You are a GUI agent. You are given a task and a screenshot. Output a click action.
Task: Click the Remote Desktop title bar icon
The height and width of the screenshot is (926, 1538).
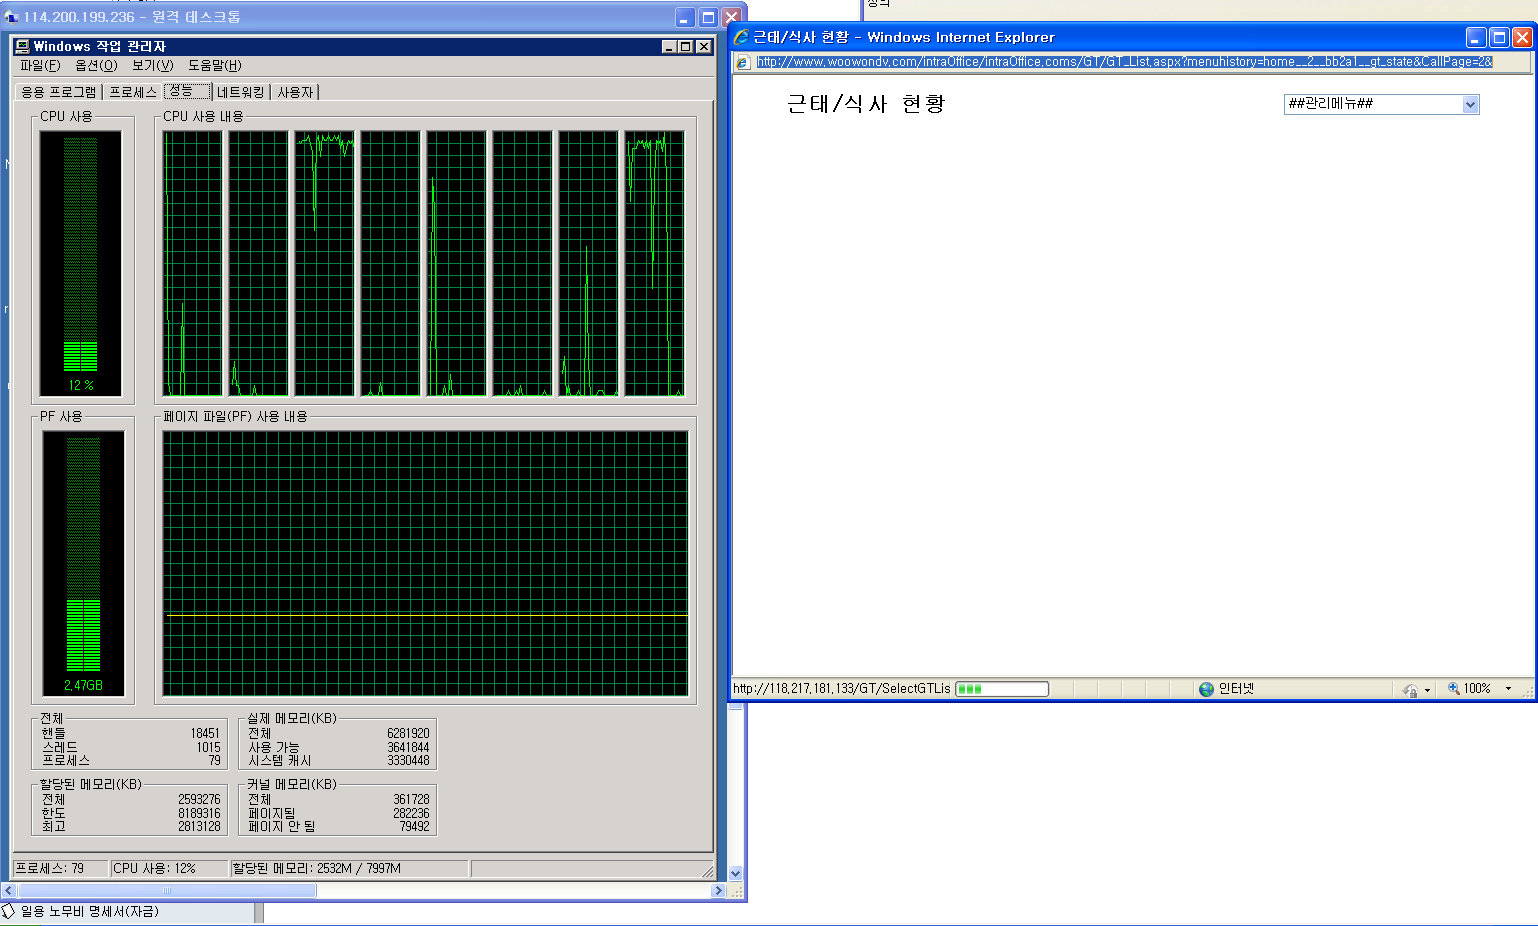[x=12, y=17]
